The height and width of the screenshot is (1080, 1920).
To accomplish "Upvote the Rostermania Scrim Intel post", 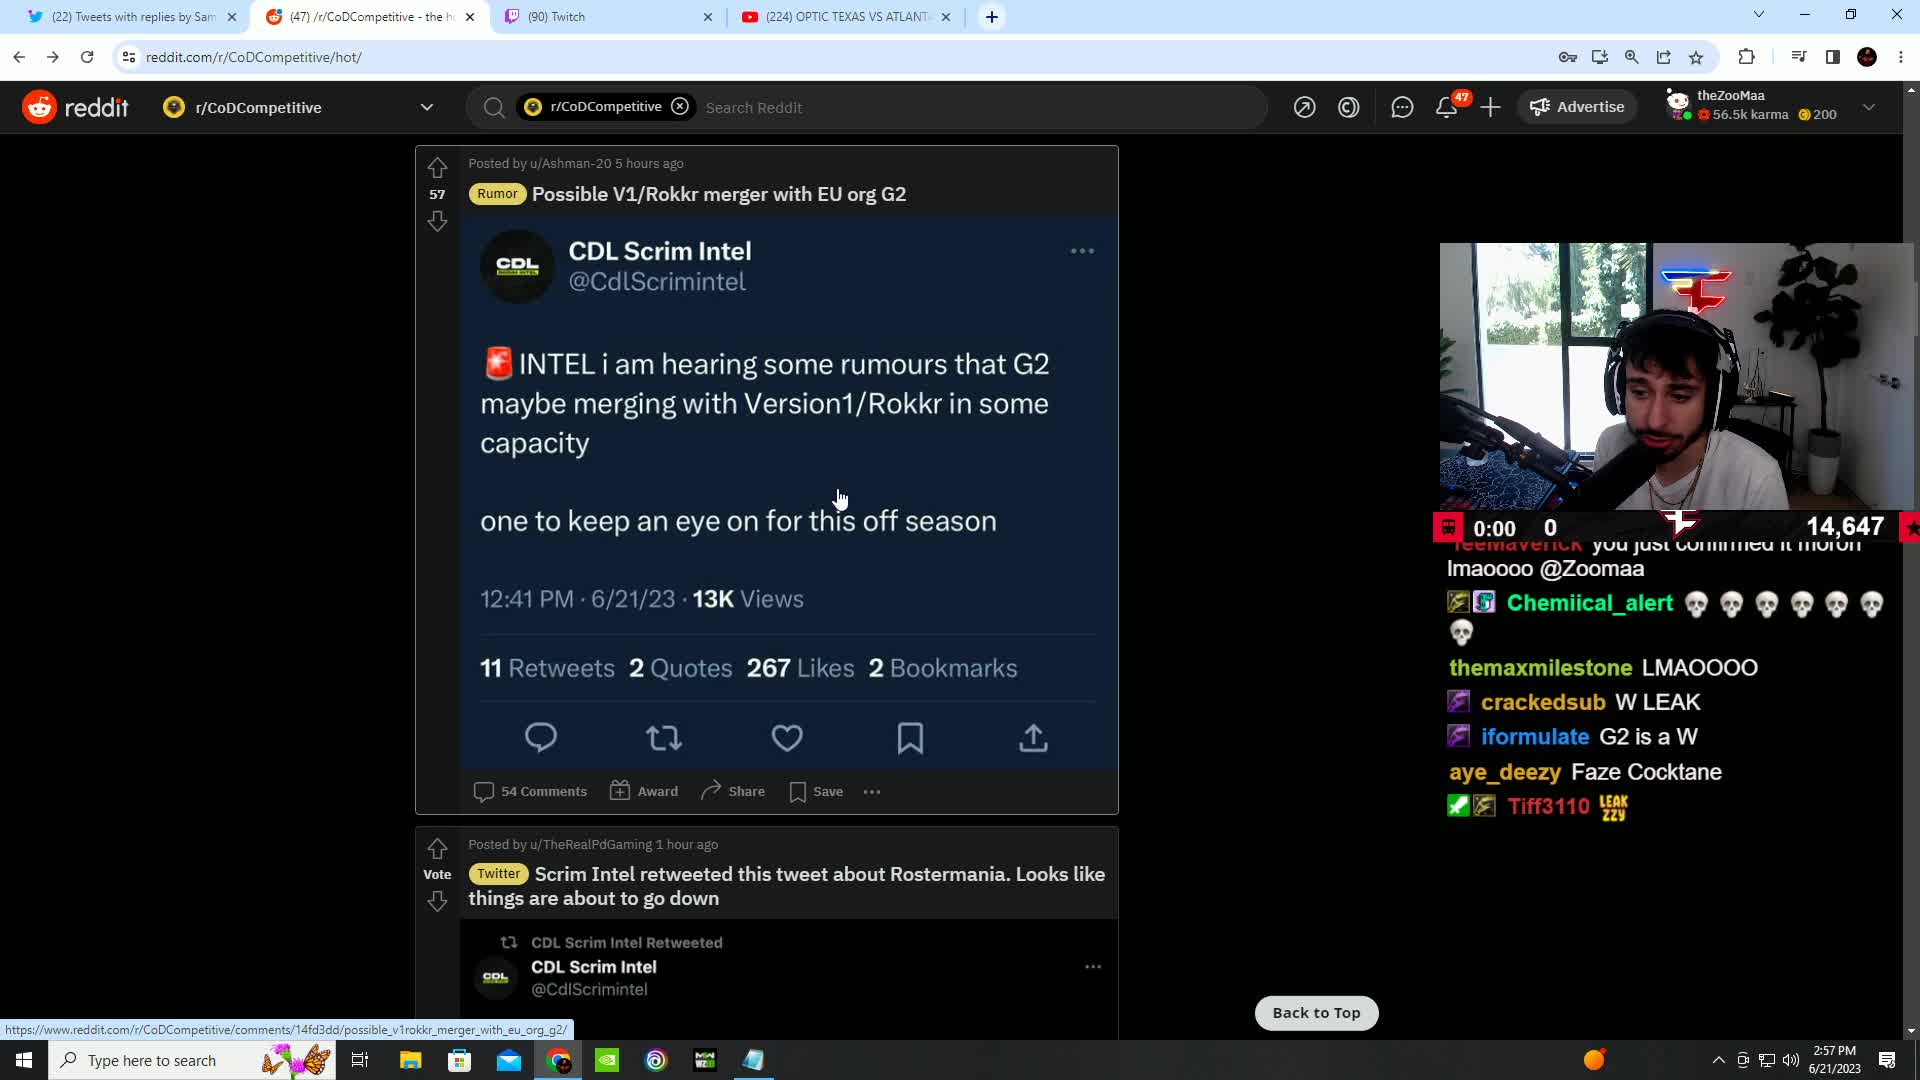I will pos(437,849).
